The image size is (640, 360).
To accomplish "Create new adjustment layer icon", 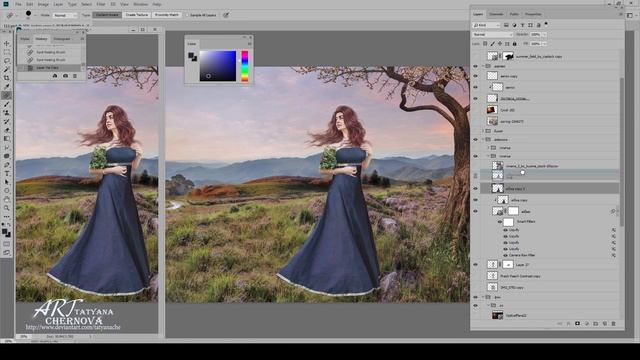I will [587, 324].
